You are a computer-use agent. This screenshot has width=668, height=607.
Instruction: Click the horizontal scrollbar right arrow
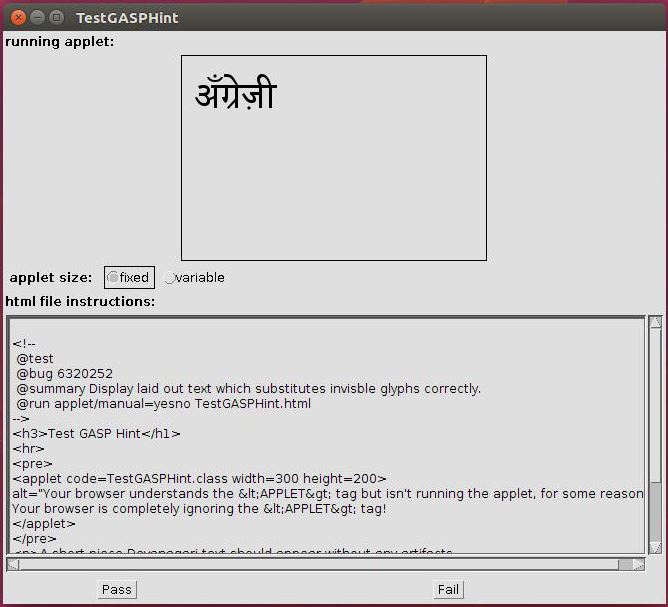[639, 564]
